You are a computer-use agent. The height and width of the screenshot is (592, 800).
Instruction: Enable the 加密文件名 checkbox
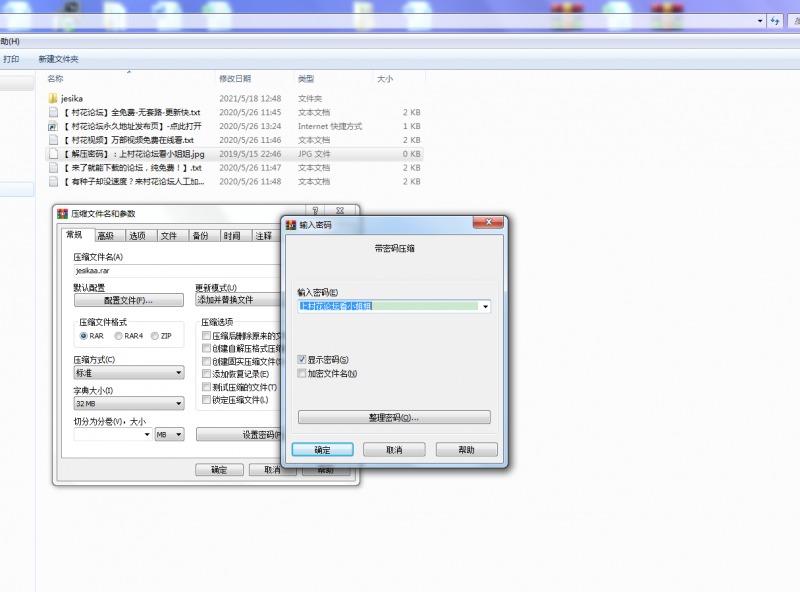[x=302, y=373]
